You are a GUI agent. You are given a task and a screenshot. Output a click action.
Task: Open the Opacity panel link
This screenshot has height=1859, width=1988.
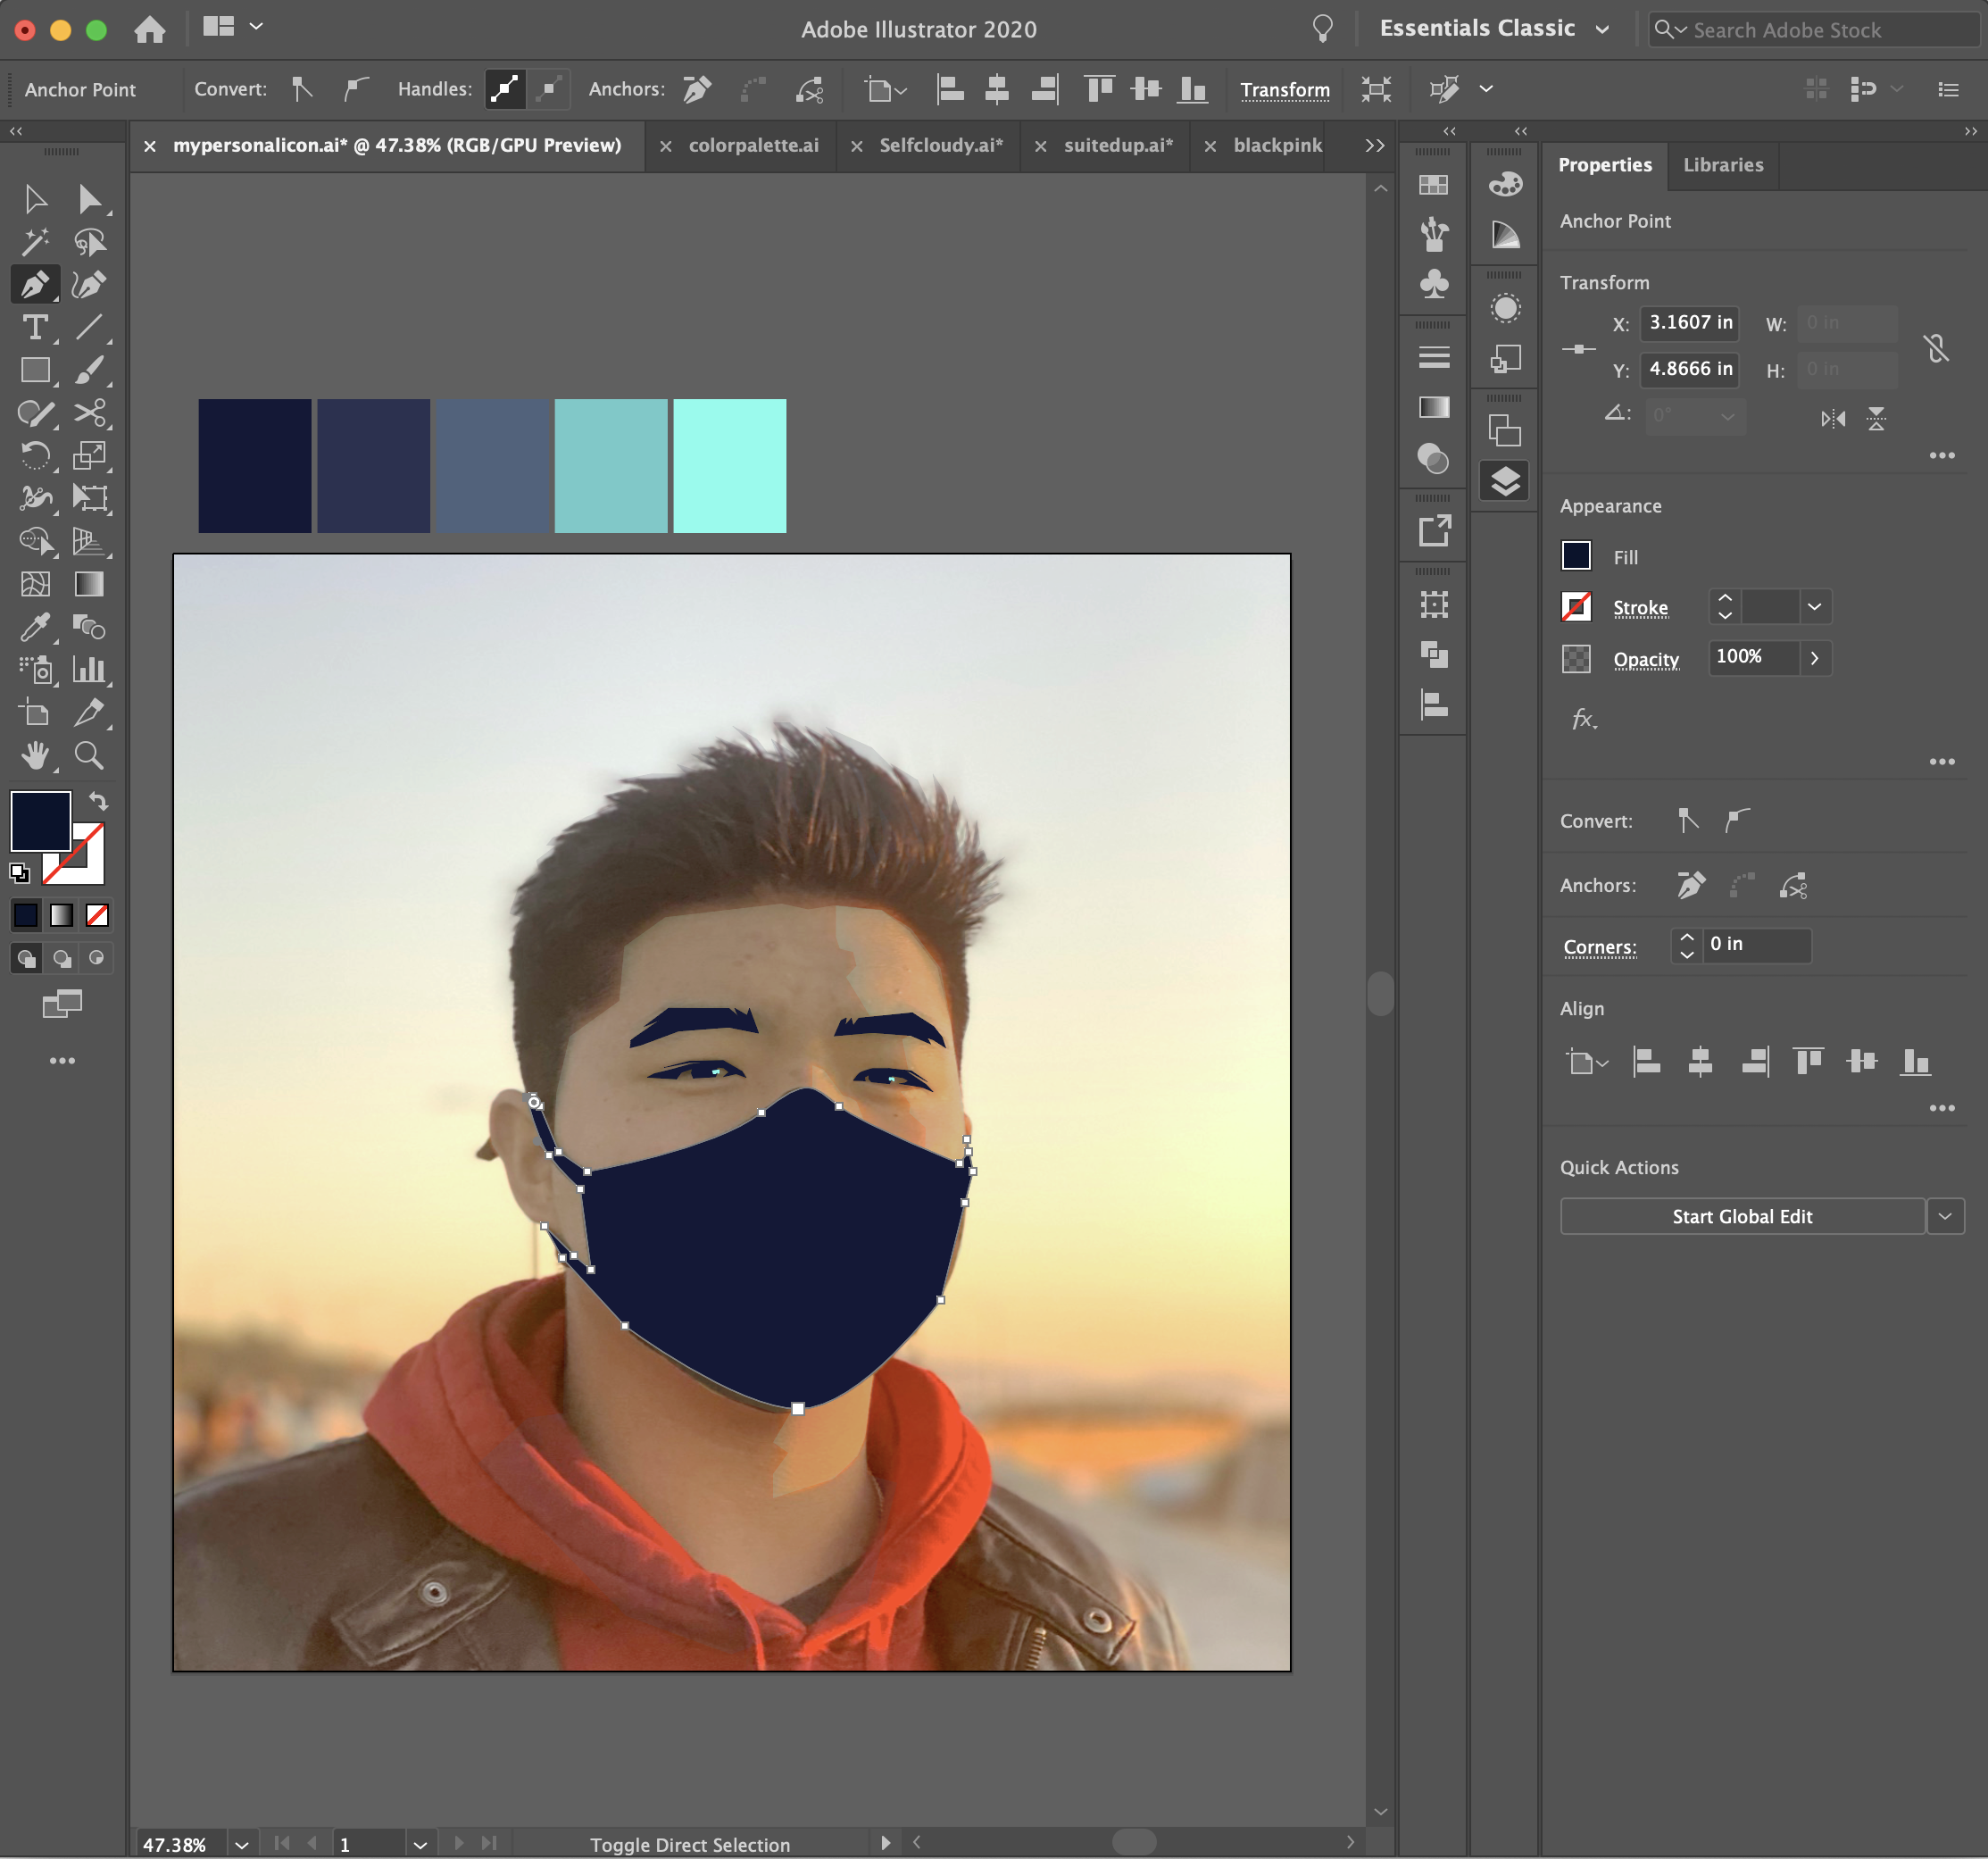coord(1646,659)
